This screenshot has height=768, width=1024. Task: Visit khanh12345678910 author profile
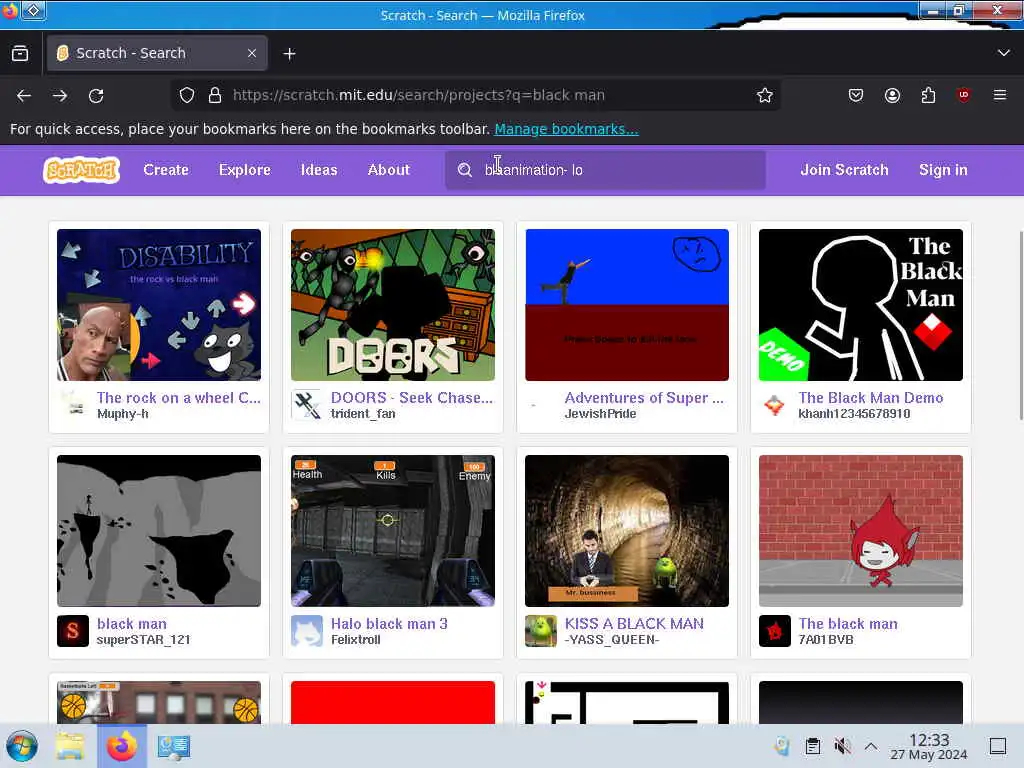pos(854,414)
